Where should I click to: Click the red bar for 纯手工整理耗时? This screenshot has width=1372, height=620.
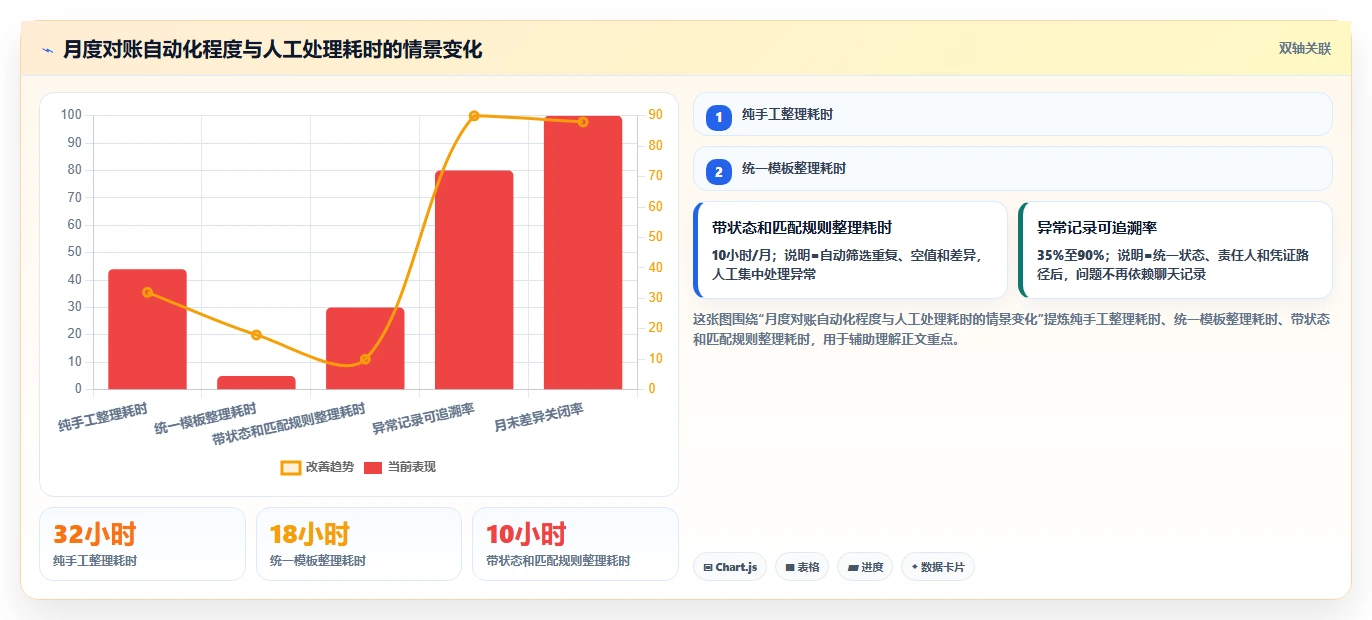[x=147, y=329]
